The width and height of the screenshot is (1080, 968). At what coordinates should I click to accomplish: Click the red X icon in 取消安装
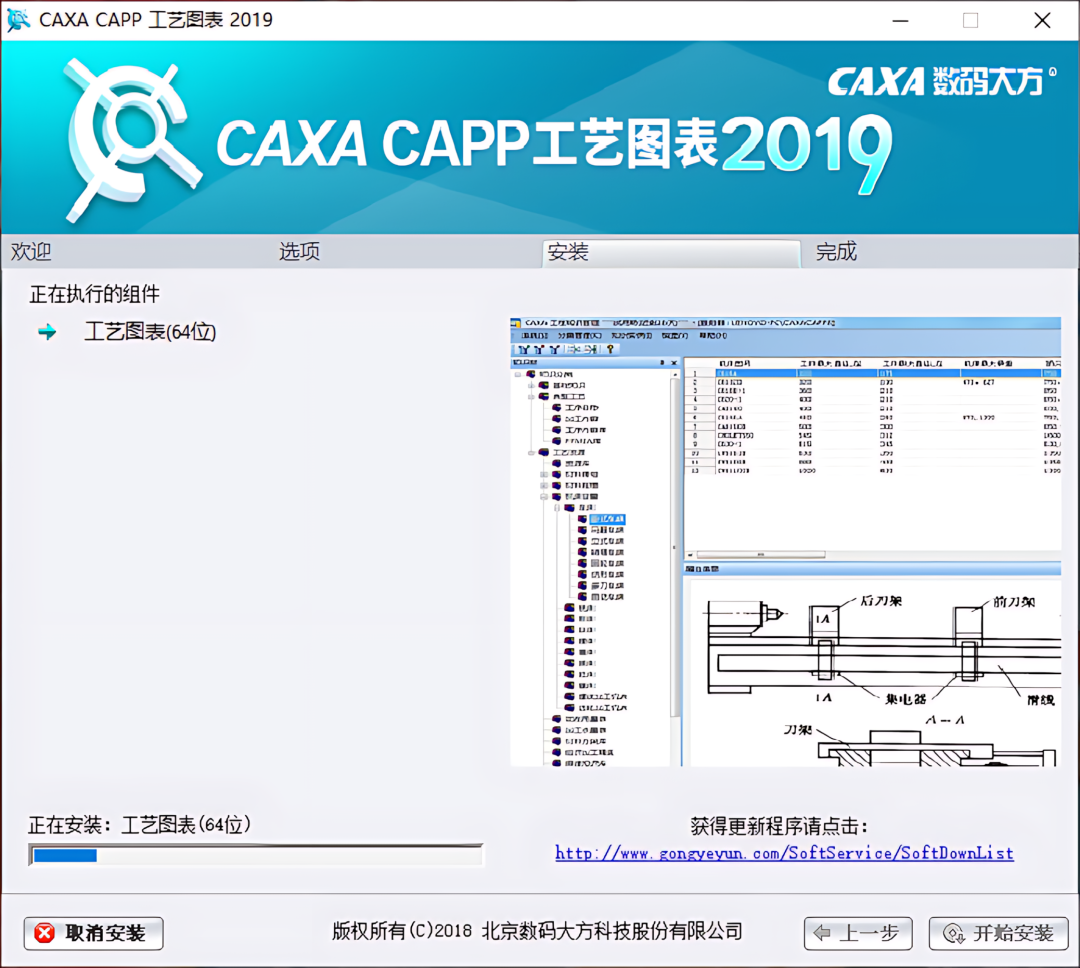tap(45, 933)
